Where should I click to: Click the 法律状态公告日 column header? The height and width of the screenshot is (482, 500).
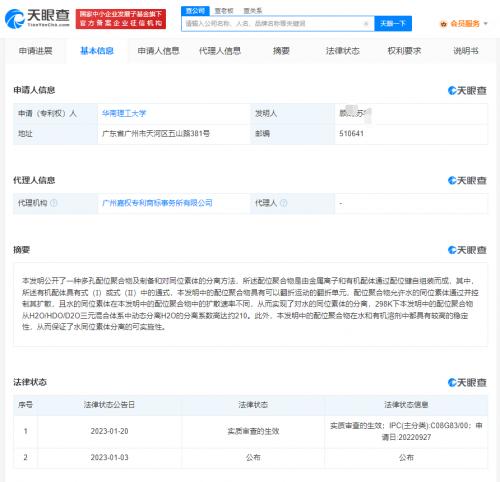pyautogui.click(x=109, y=405)
